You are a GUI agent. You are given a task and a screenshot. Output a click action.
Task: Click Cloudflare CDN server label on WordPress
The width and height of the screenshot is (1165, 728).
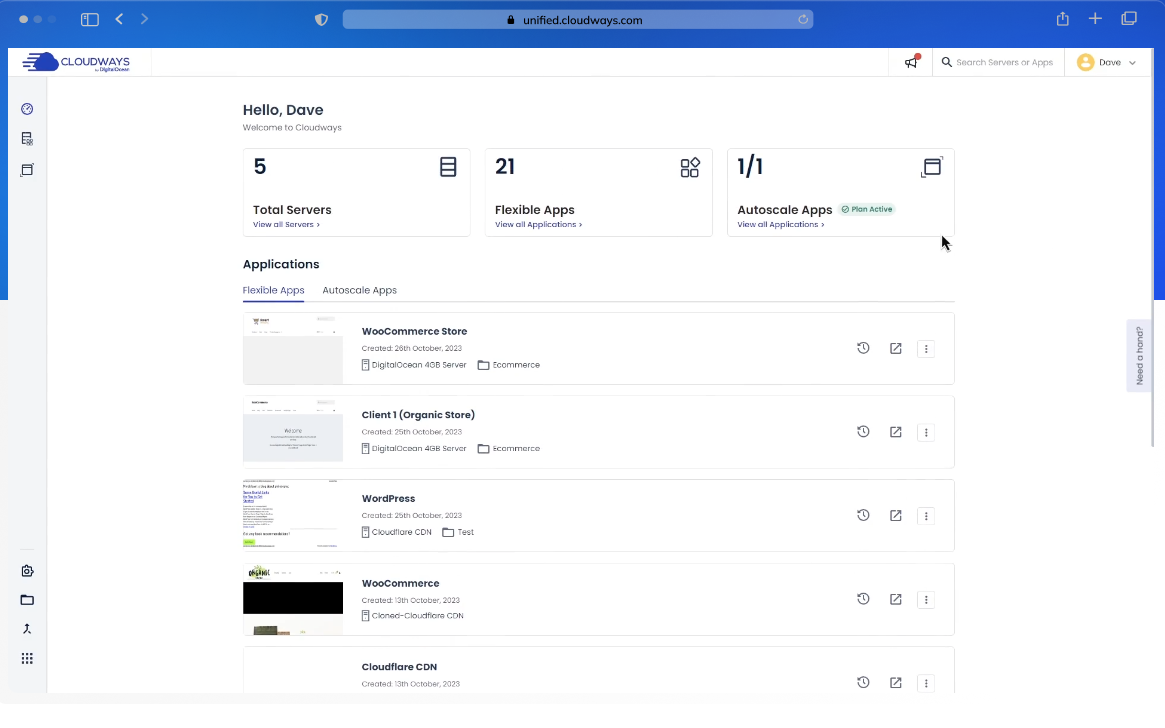pyautogui.click(x=396, y=532)
